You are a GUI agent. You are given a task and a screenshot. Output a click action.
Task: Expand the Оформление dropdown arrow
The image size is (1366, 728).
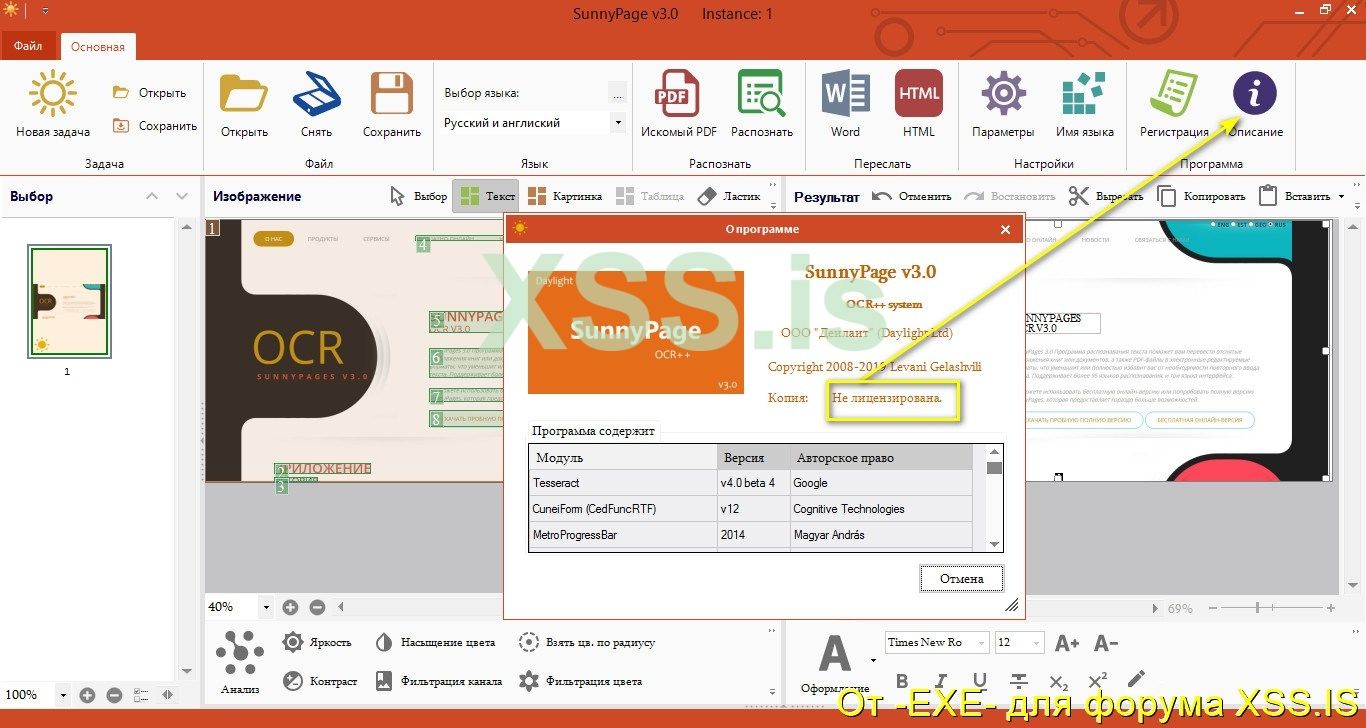tap(872, 660)
